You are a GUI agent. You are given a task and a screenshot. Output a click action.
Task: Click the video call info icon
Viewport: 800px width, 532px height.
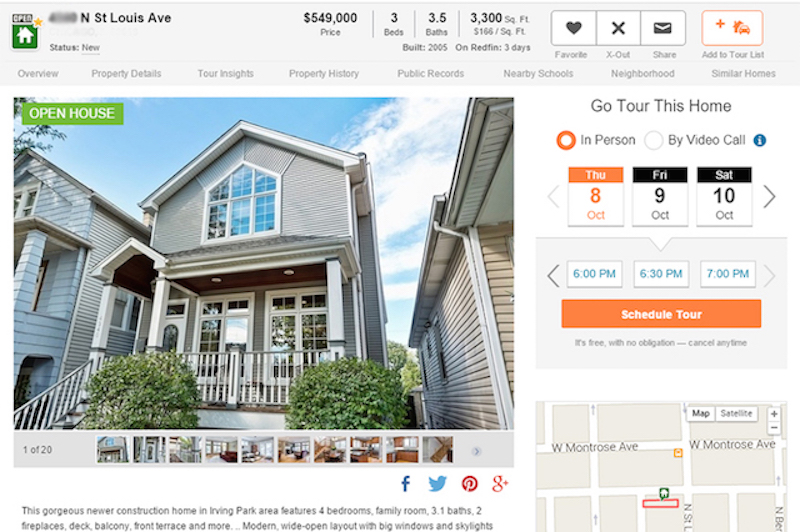pyautogui.click(x=760, y=140)
